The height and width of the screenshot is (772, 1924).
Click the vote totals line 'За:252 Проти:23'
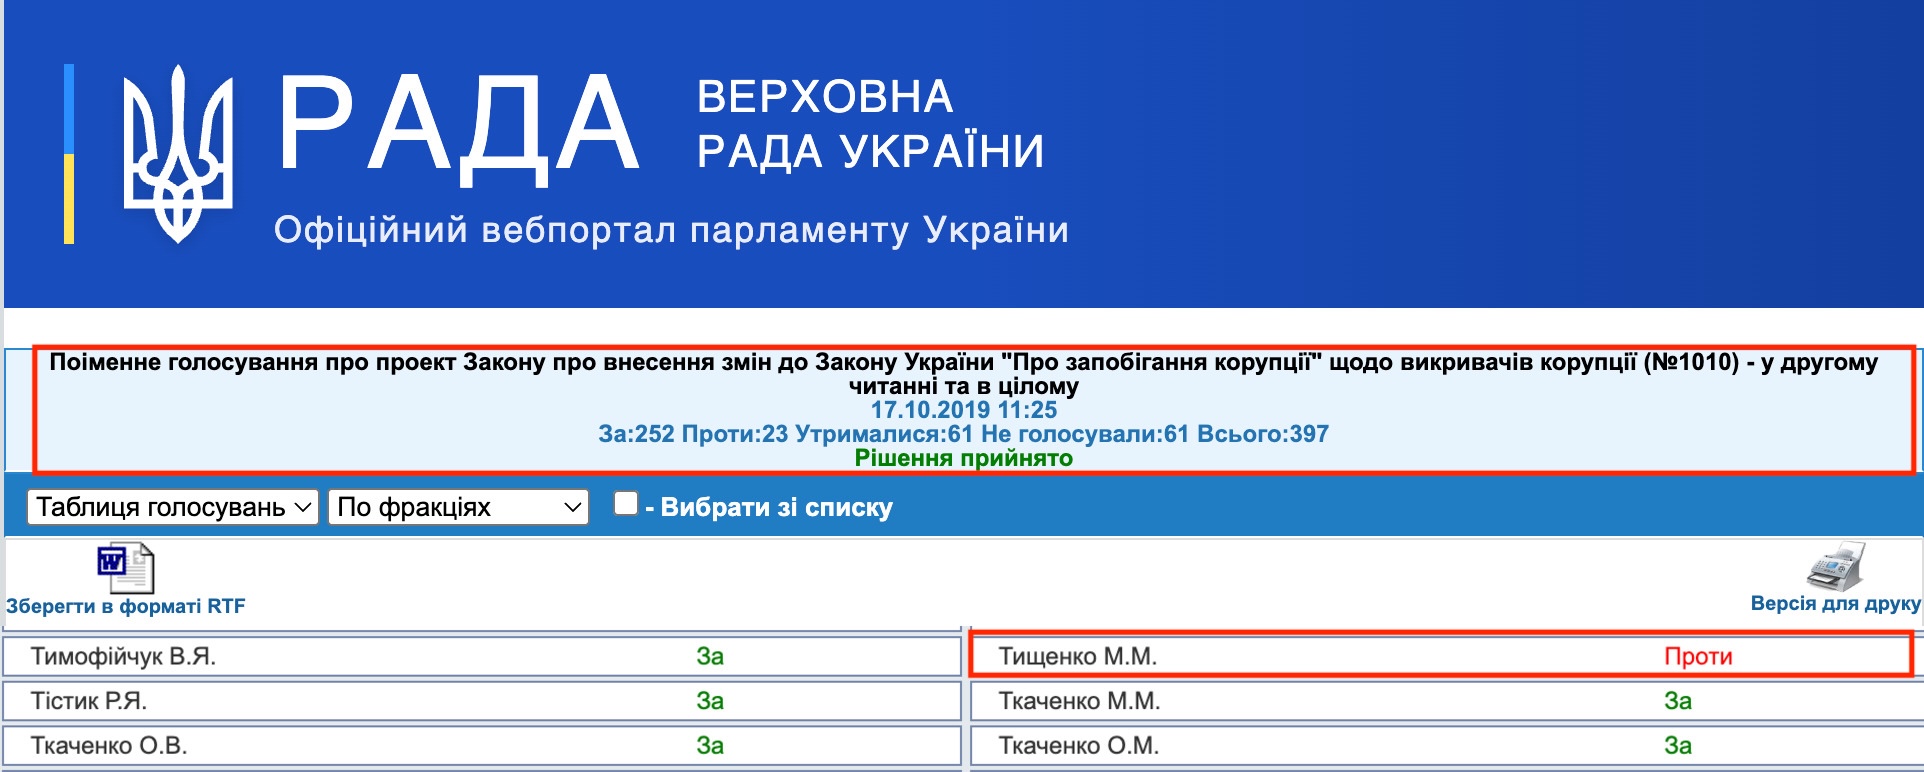(x=963, y=434)
